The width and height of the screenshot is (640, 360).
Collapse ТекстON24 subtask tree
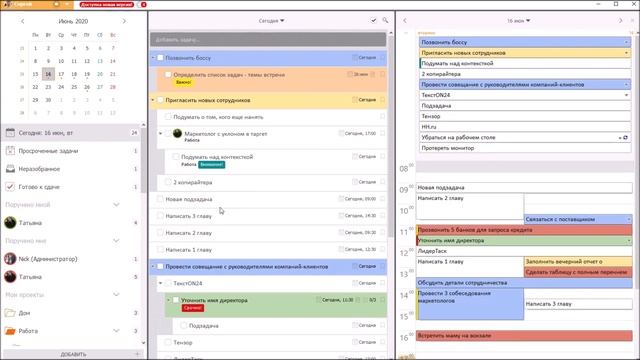[x=160, y=283]
